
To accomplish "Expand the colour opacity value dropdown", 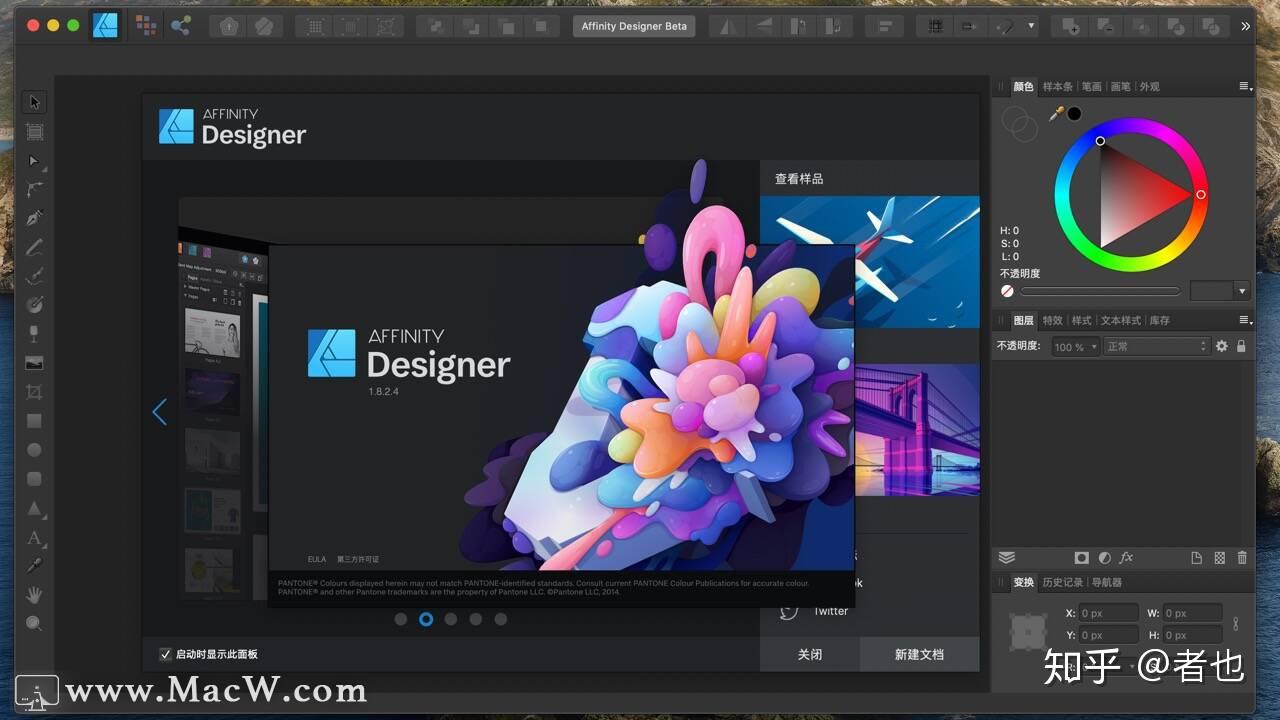I will click(1242, 291).
